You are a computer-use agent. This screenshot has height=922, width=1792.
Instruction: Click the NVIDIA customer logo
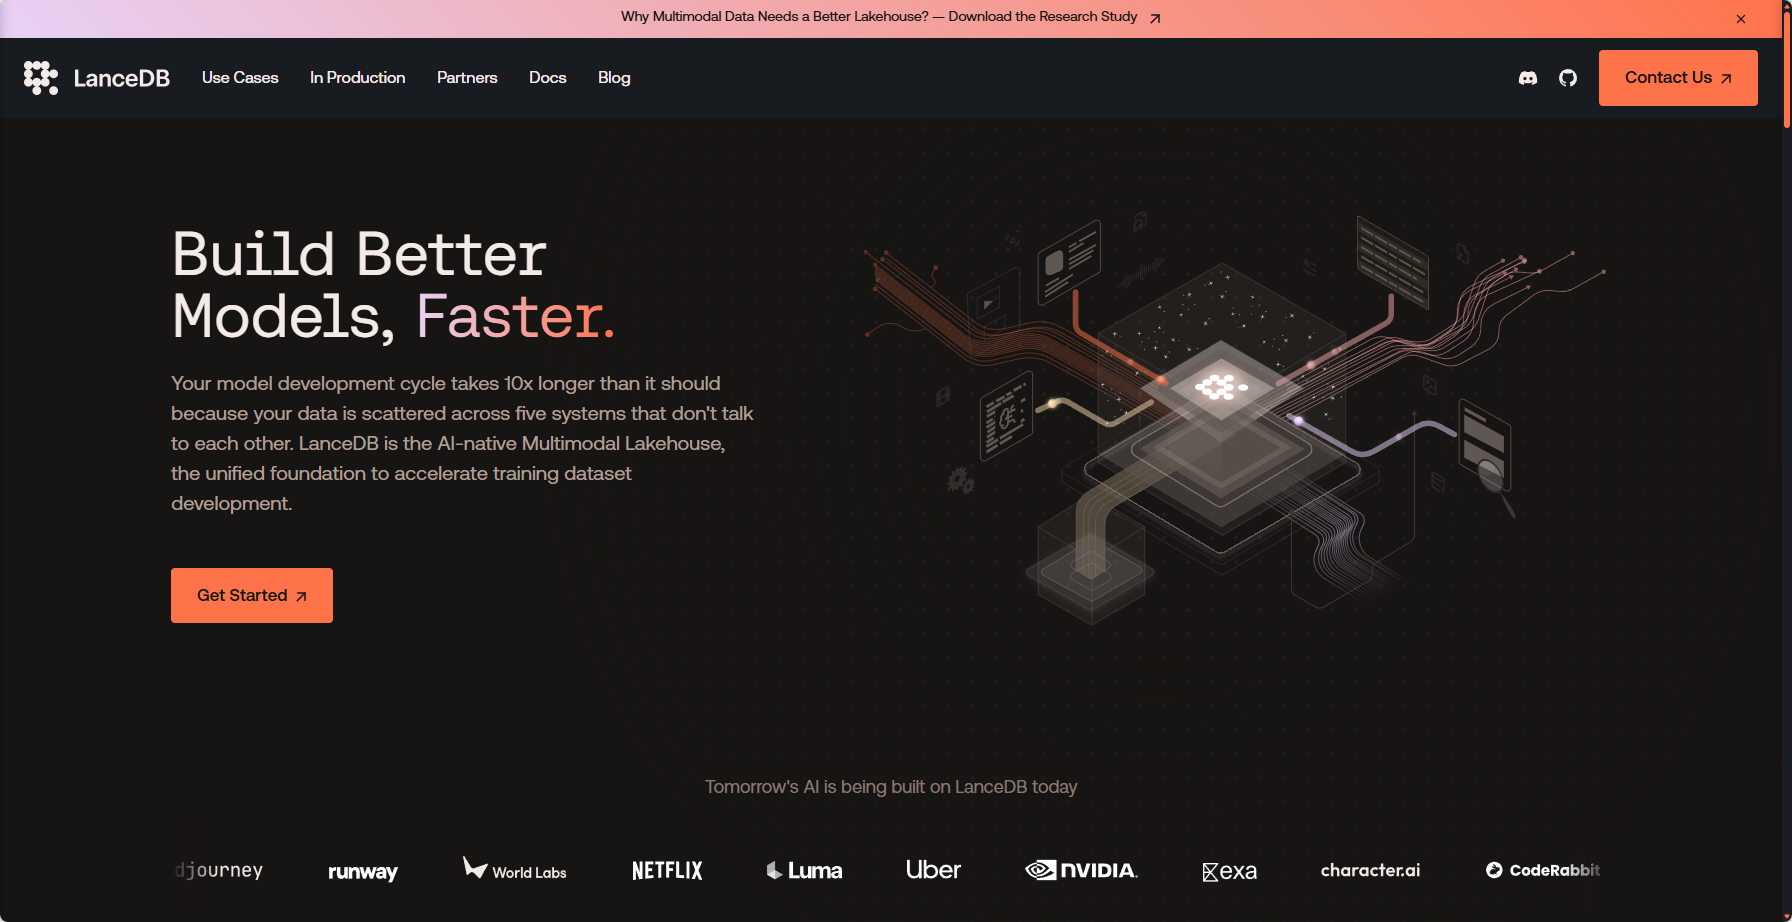point(1081,870)
